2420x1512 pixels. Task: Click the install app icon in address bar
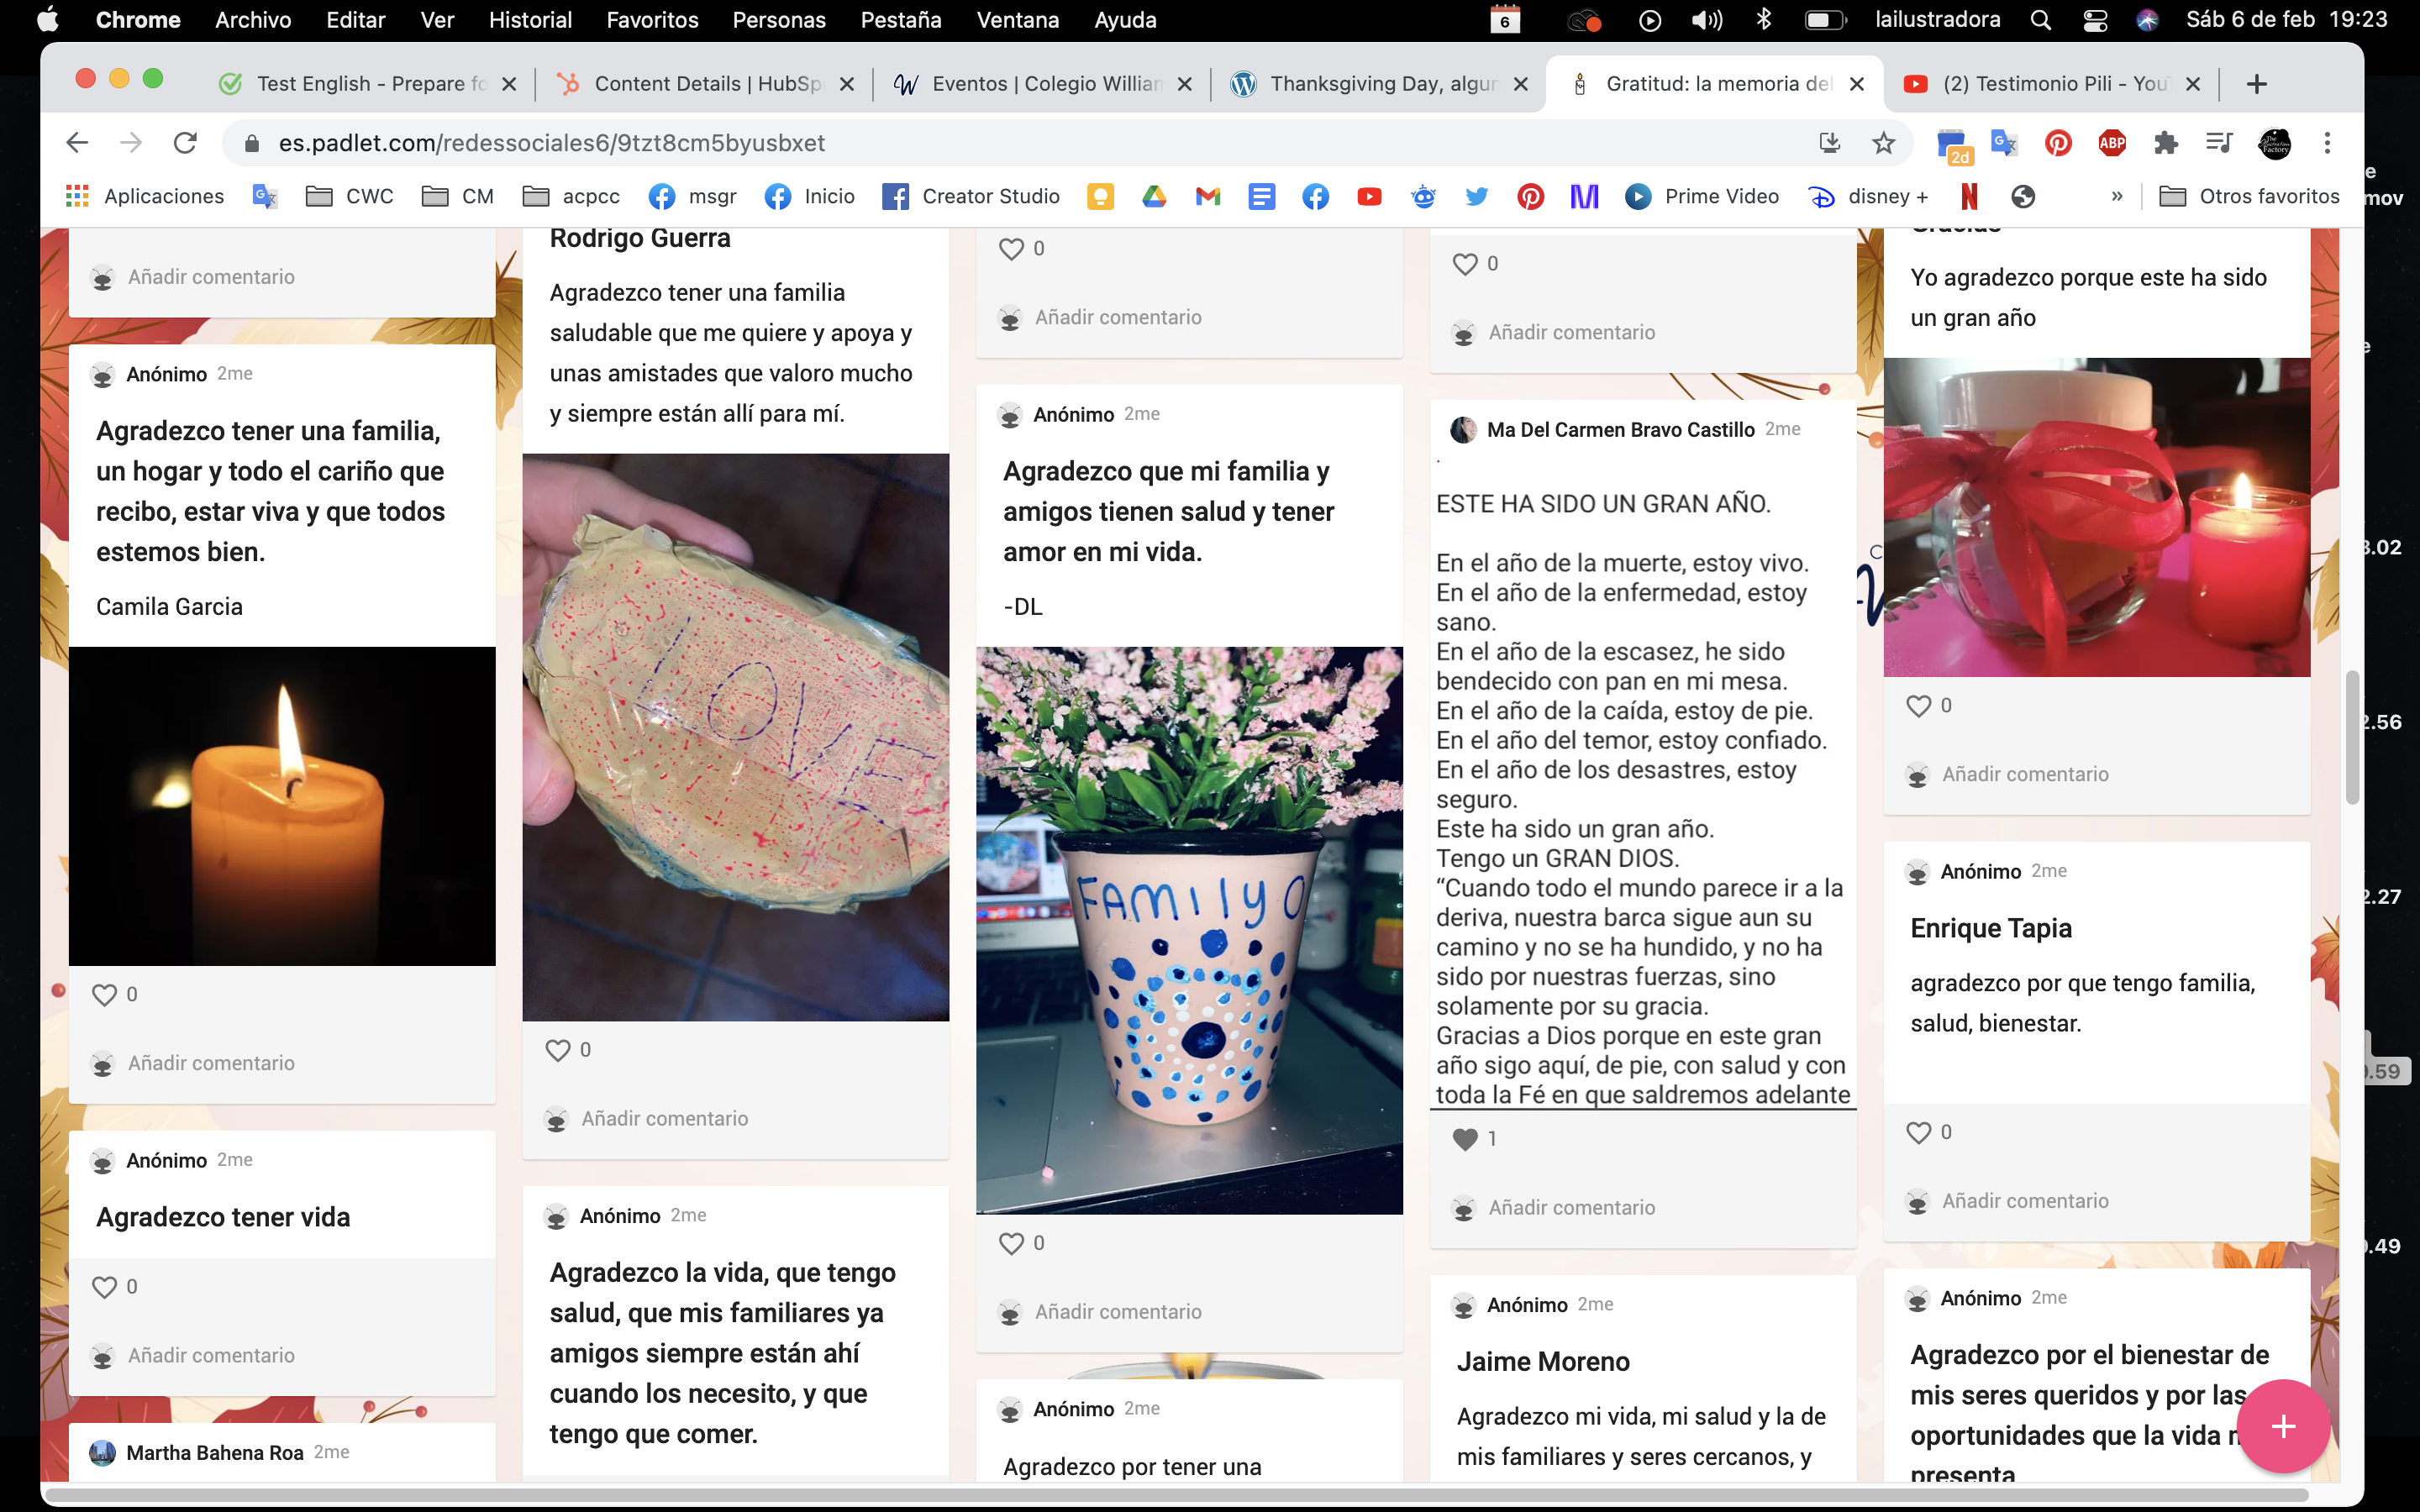click(x=1829, y=143)
